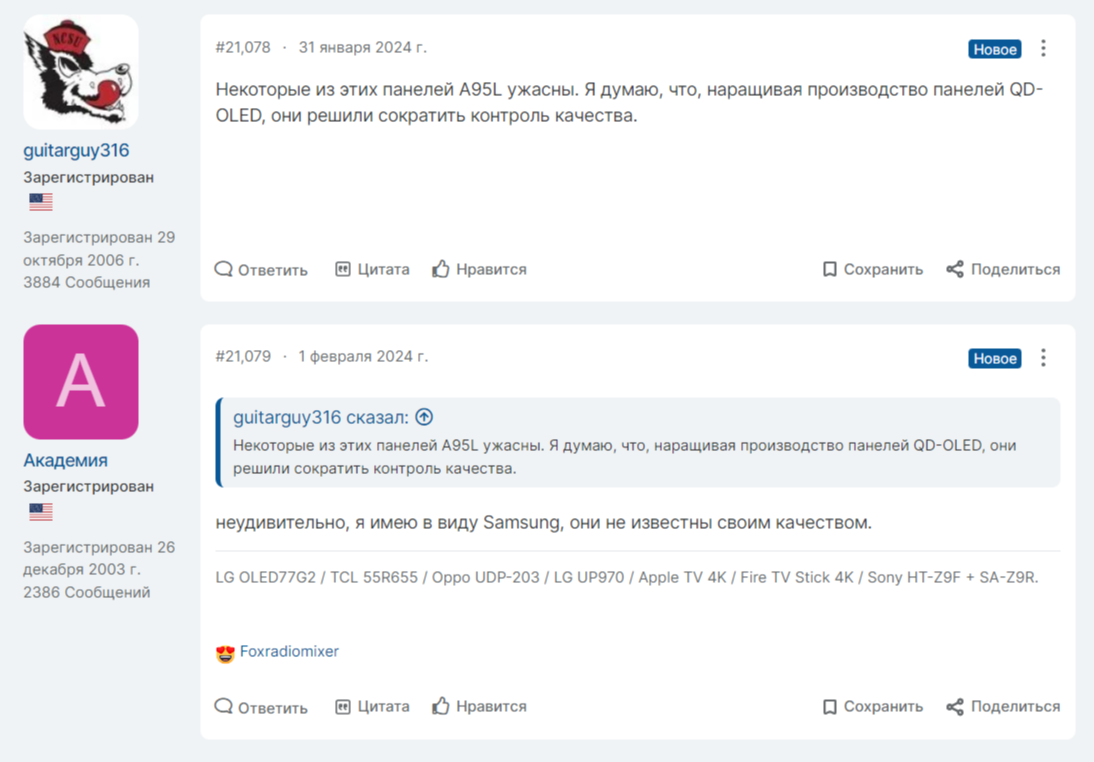This screenshot has height=762, width=1094.
Task: Like guitarguy316's post with thumbs-up icon
Action: pyautogui.click(x=441, y=269)
